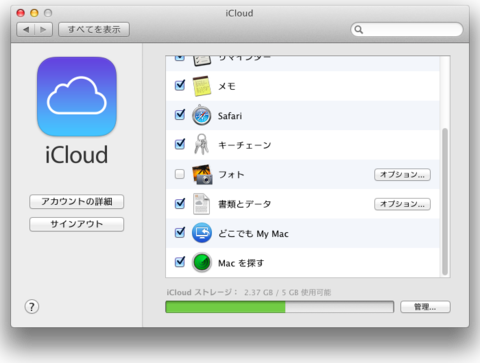Focus the search input field
The image size is (480, 363).
pyautogui.click(x=407, y=30)
